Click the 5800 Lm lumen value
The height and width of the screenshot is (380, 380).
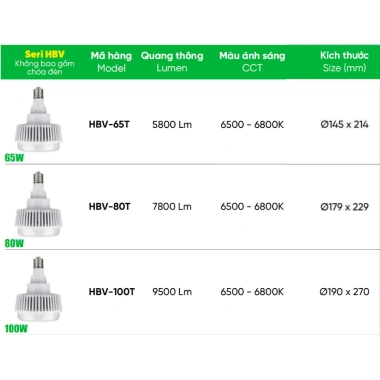[172, 125]
